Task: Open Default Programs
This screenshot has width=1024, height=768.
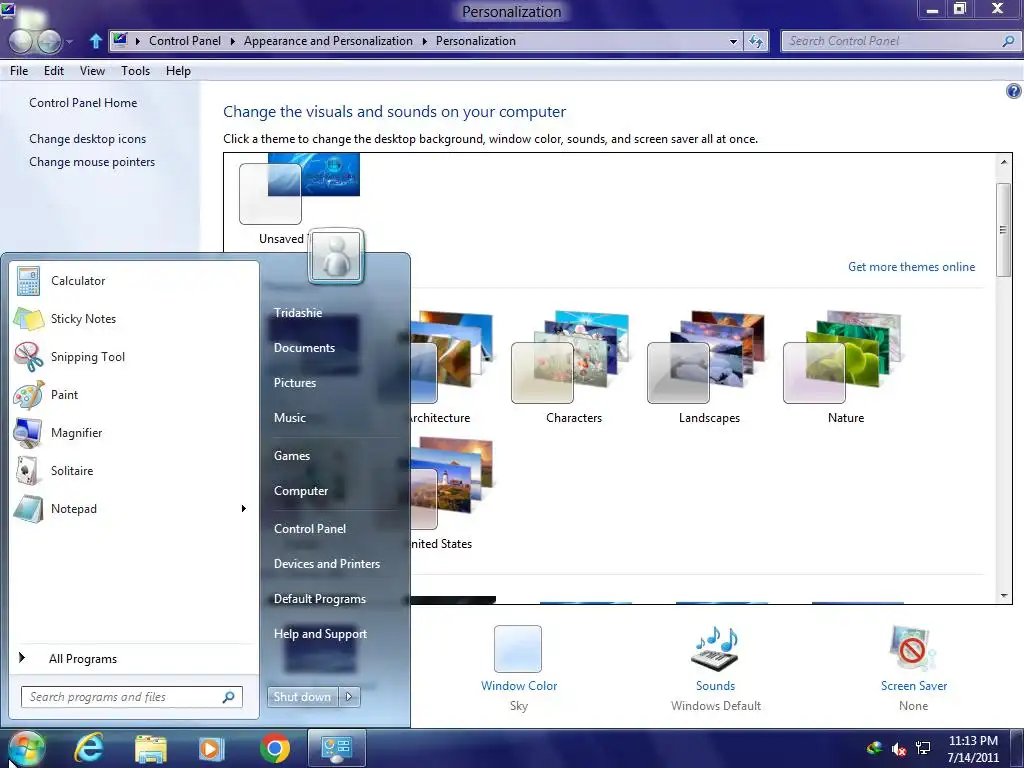Action: [319, 599]
